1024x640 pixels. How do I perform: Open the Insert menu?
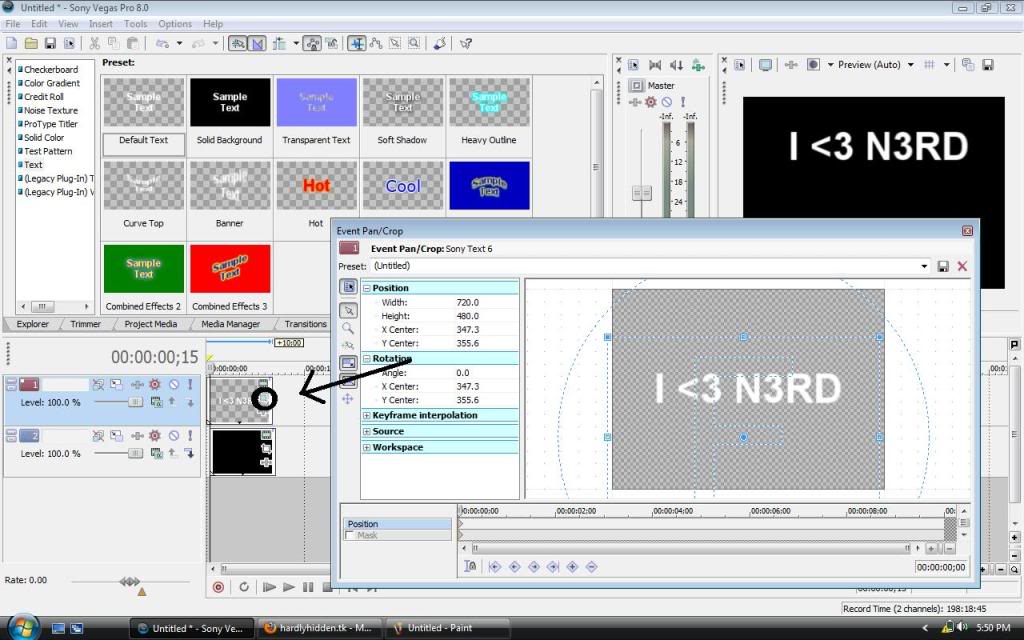[x=101, y=24]
